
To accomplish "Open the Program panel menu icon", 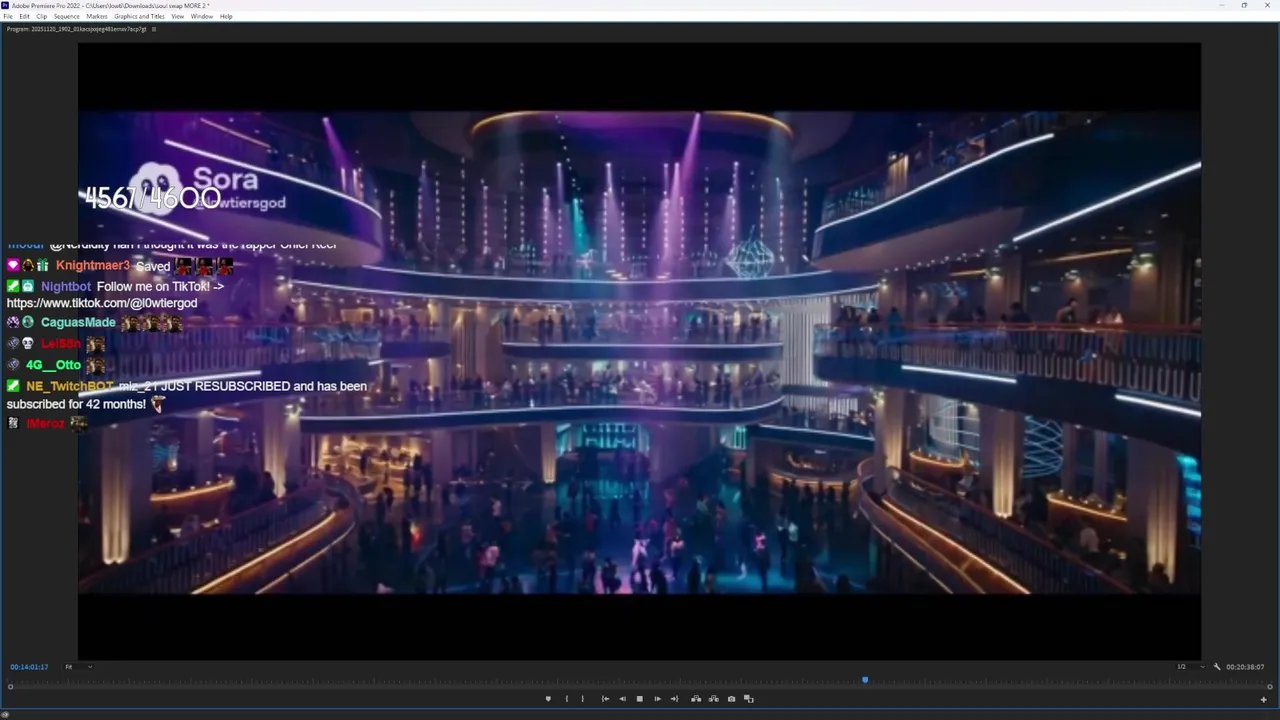I will (x=153, y=29).
